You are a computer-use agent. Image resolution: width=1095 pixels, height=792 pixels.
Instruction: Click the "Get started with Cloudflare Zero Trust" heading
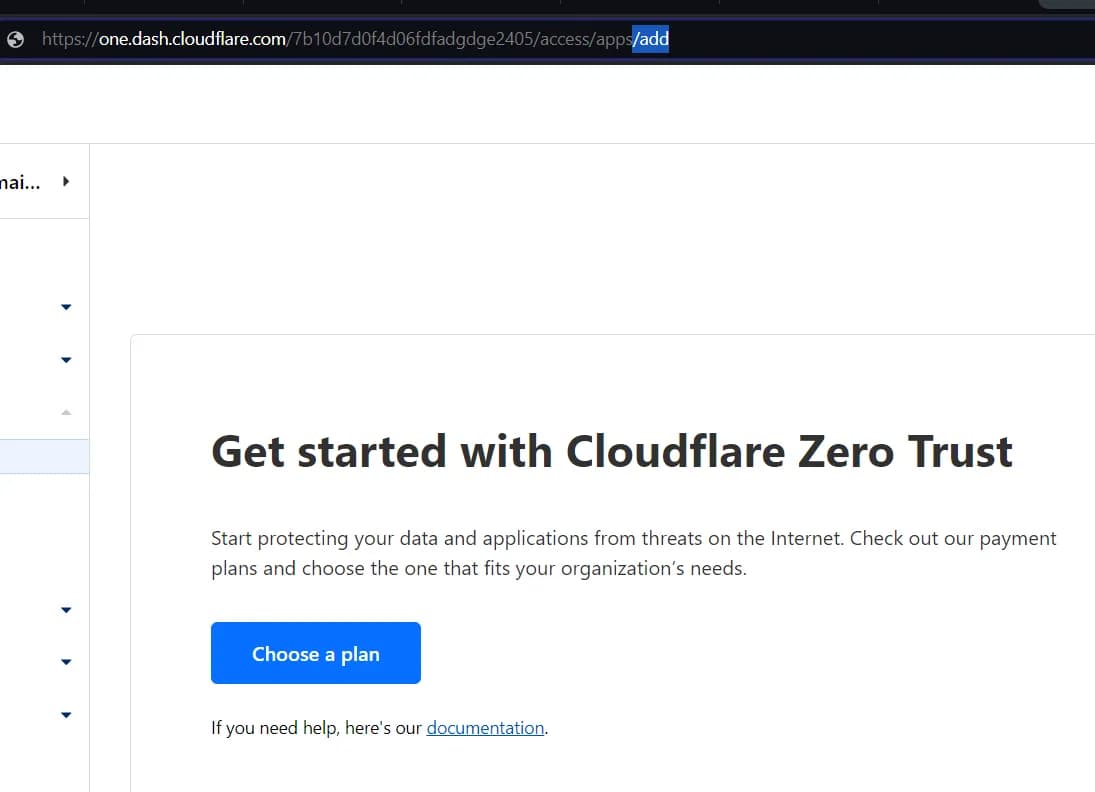pyautogui.click(x=611, y=452)
